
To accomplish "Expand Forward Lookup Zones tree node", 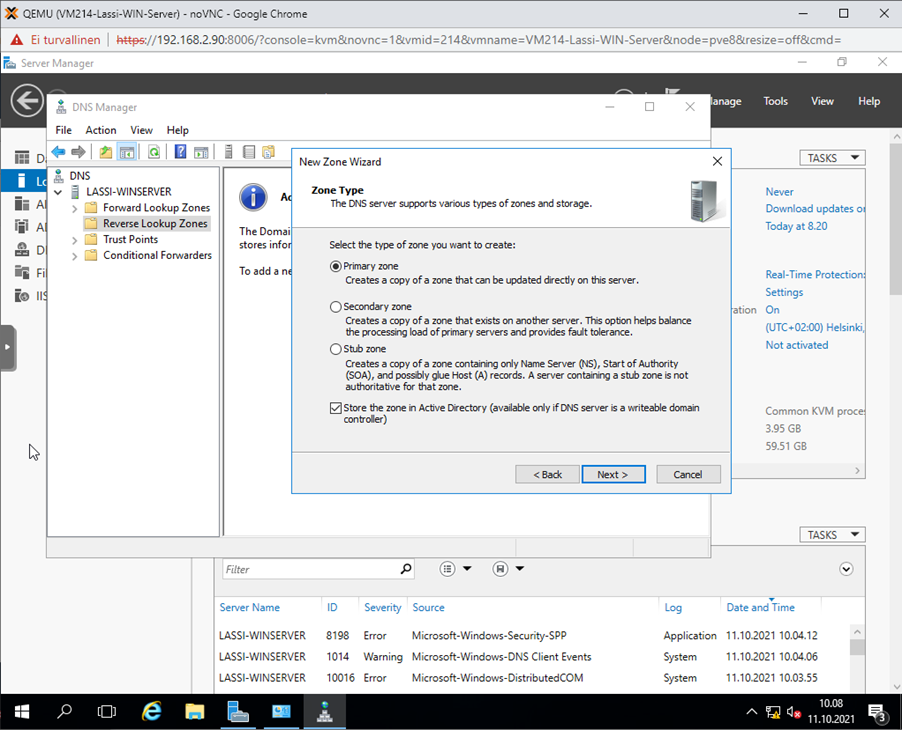I will [74, 208].
